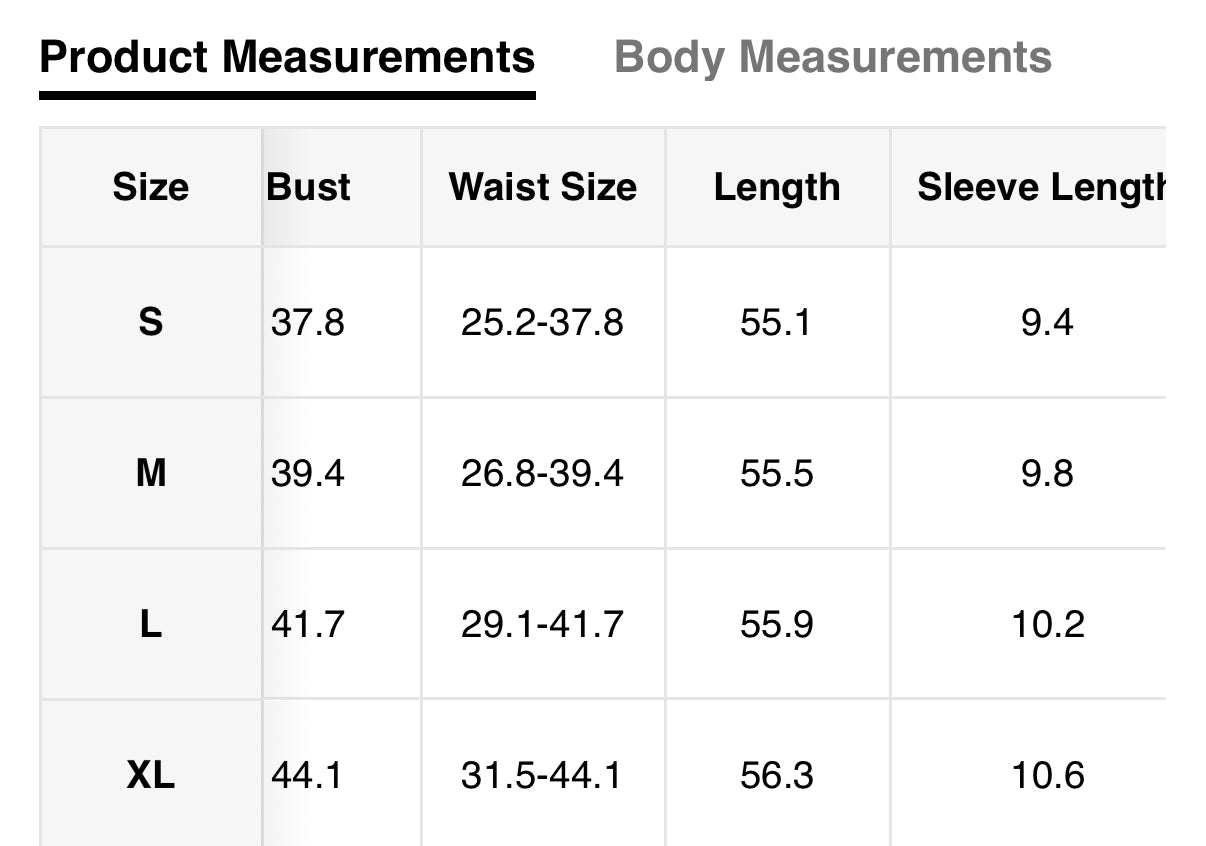
Task: Click waist range 25.2-37.8 for size S
Action: [x=542, y=322]
